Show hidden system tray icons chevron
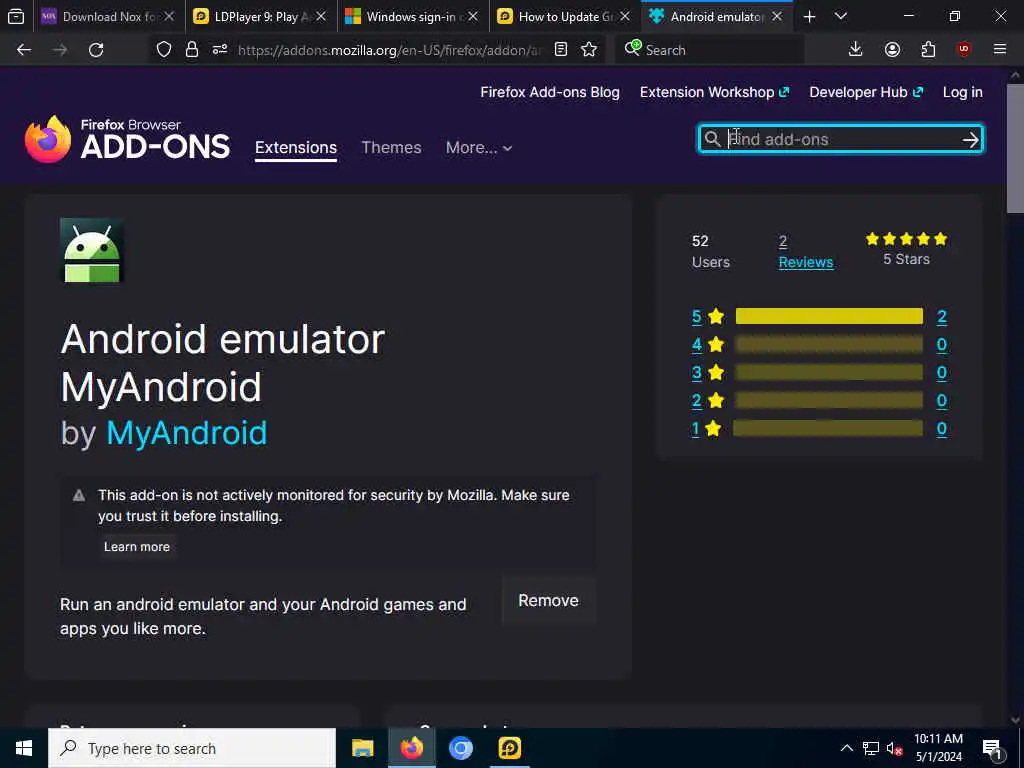The width and height of the screenshot is (1024, 768). (846, 748)
